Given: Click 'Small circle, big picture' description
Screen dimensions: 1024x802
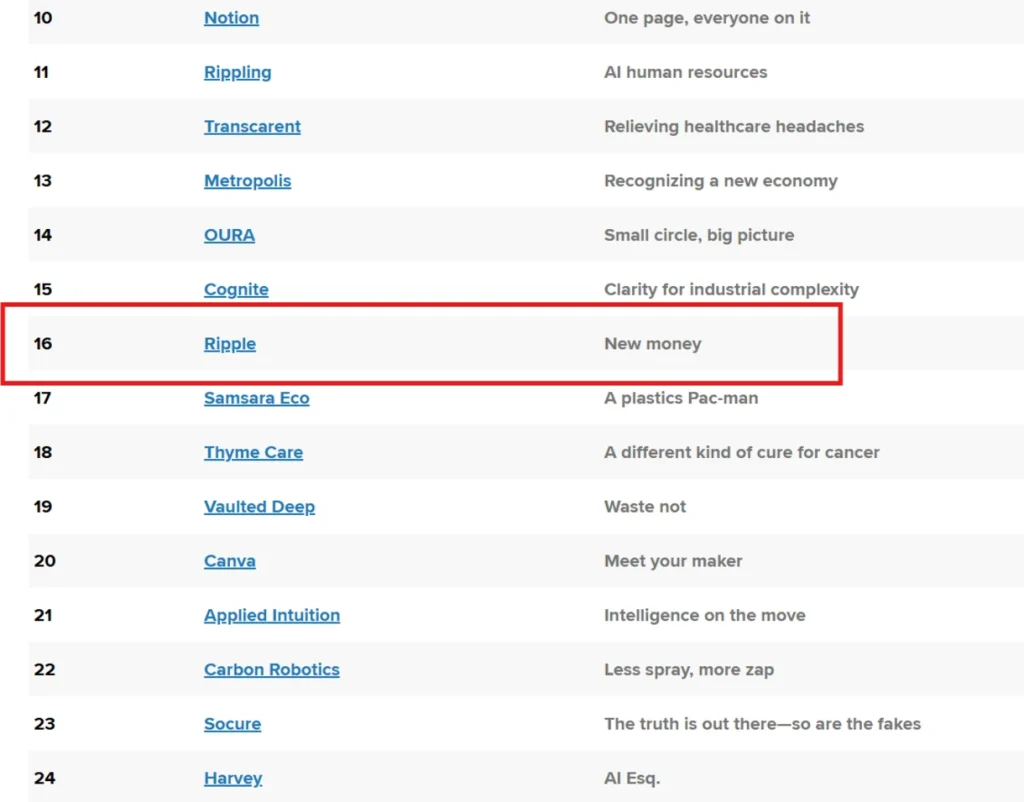Looking at the screenshot, I should 699,234.
